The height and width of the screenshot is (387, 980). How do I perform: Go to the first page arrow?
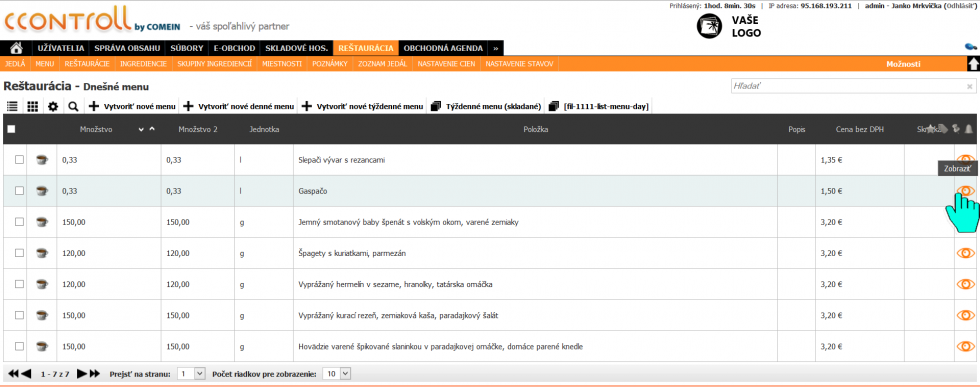13,374
